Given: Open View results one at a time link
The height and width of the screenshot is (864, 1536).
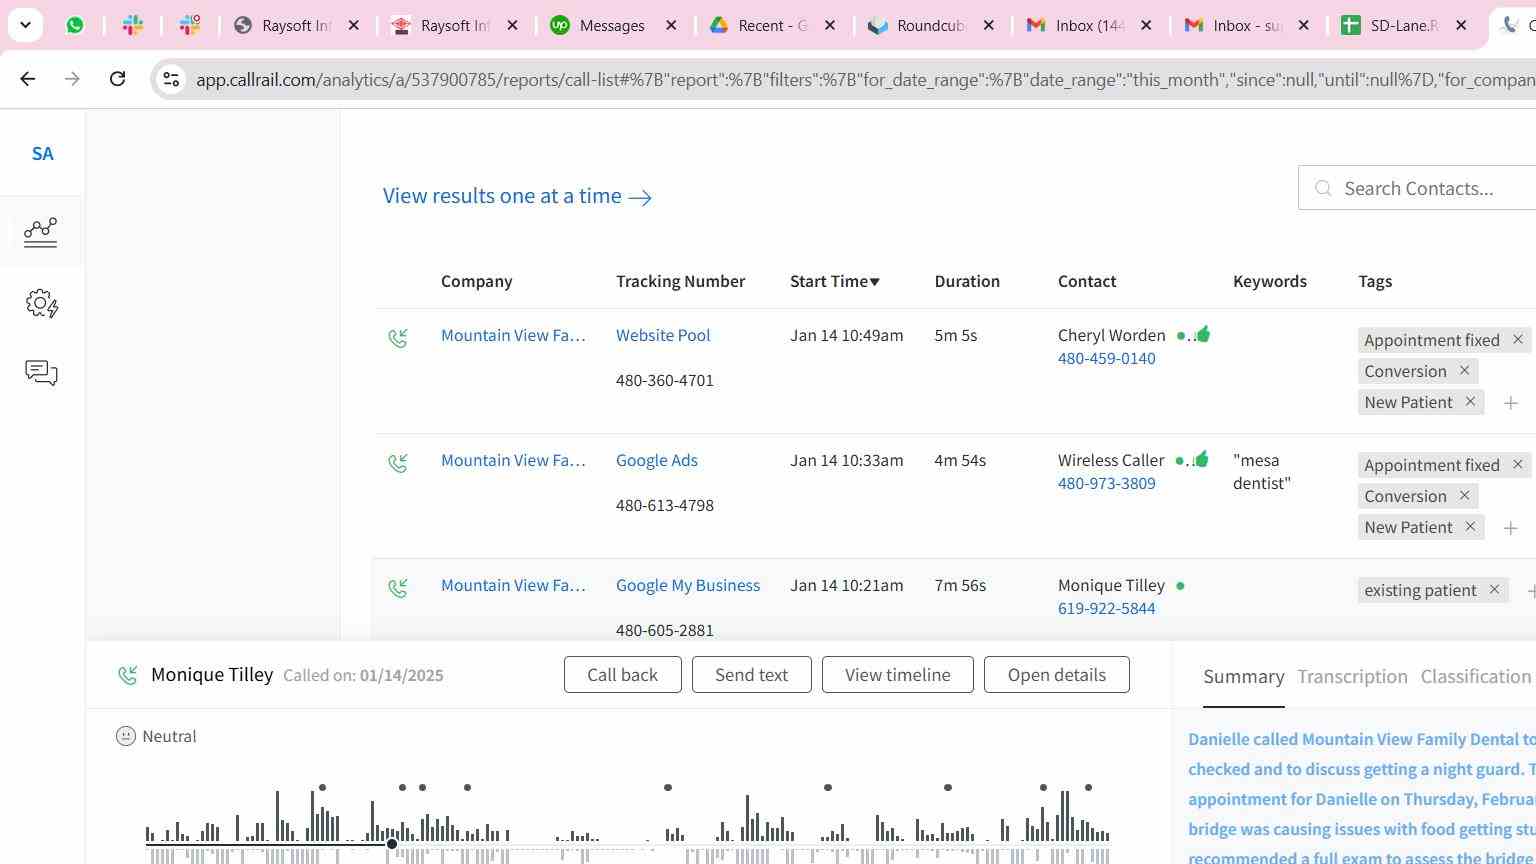Looking at the screenshot, I should [x=517, y=196].
